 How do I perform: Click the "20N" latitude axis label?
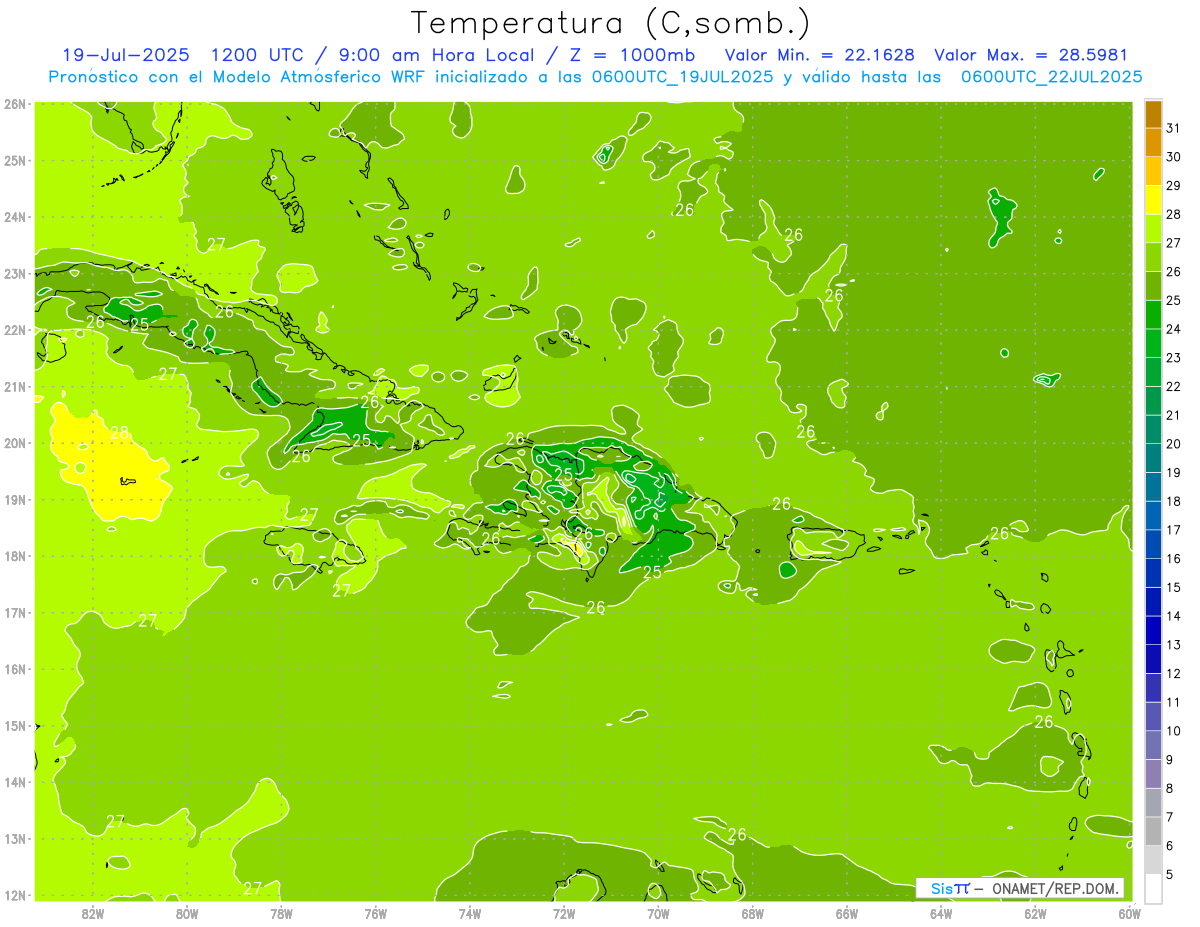[x=15, y=443]
